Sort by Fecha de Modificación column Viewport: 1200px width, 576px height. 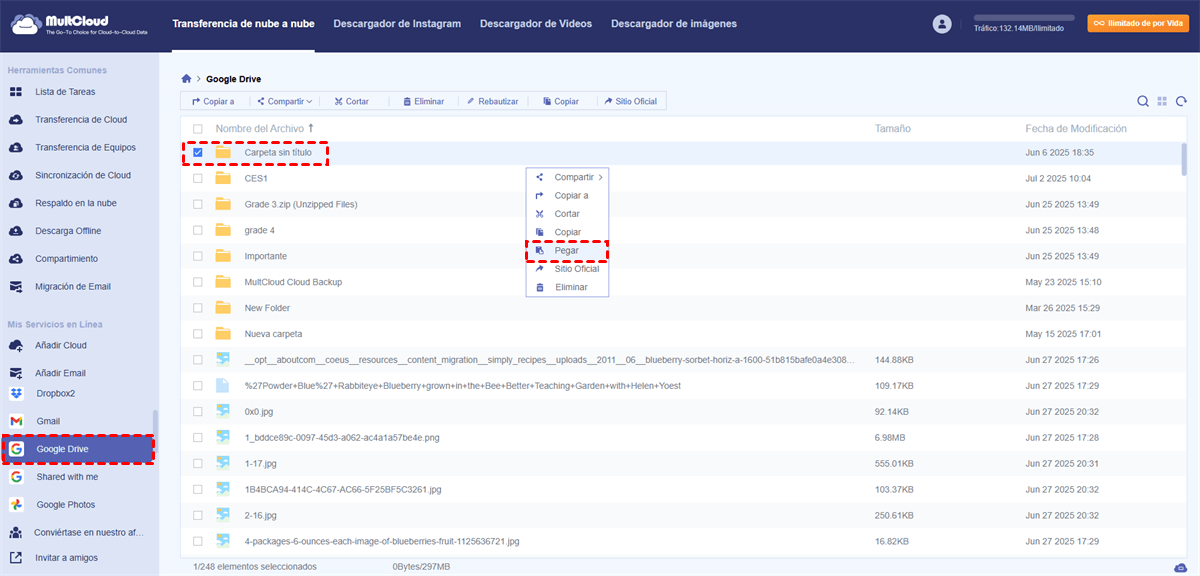click(1076, 129)
